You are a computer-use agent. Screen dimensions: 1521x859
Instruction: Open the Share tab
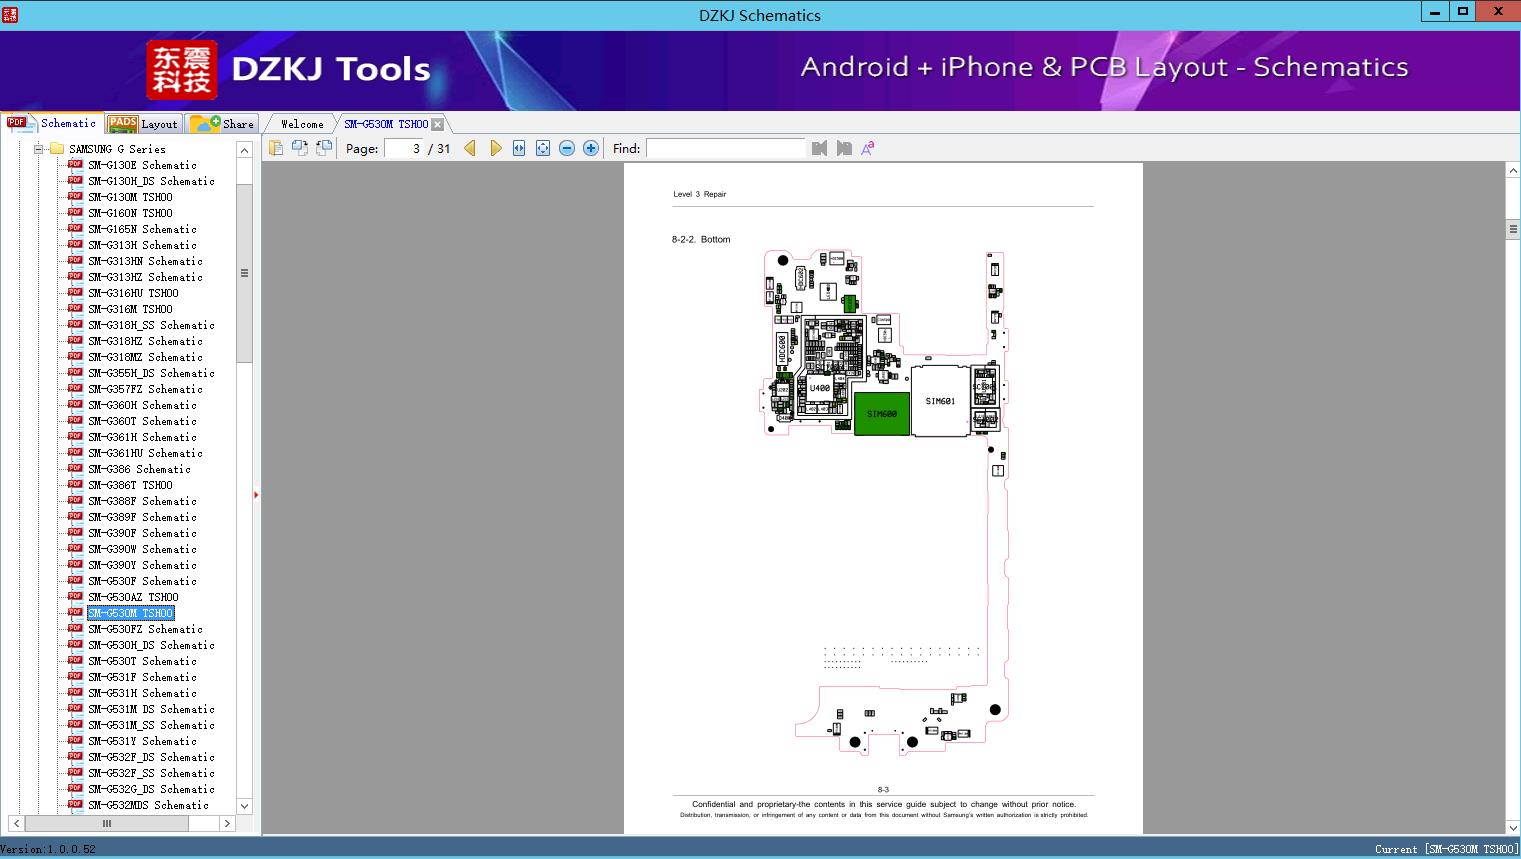tap(222, 124)
